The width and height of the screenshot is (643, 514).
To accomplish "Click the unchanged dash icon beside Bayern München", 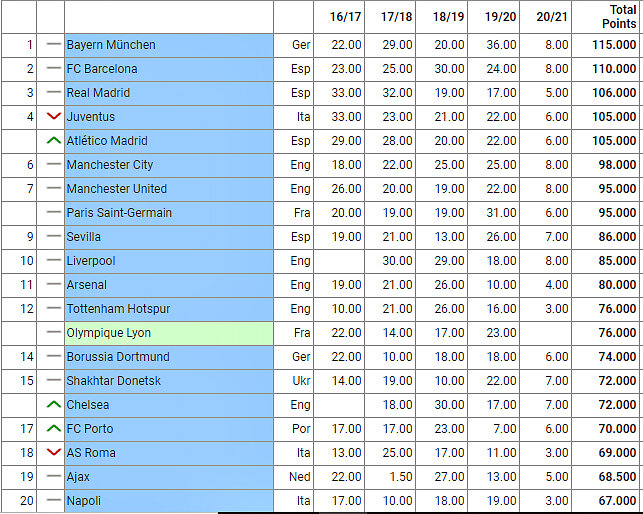I will click(x=54, y=43).
